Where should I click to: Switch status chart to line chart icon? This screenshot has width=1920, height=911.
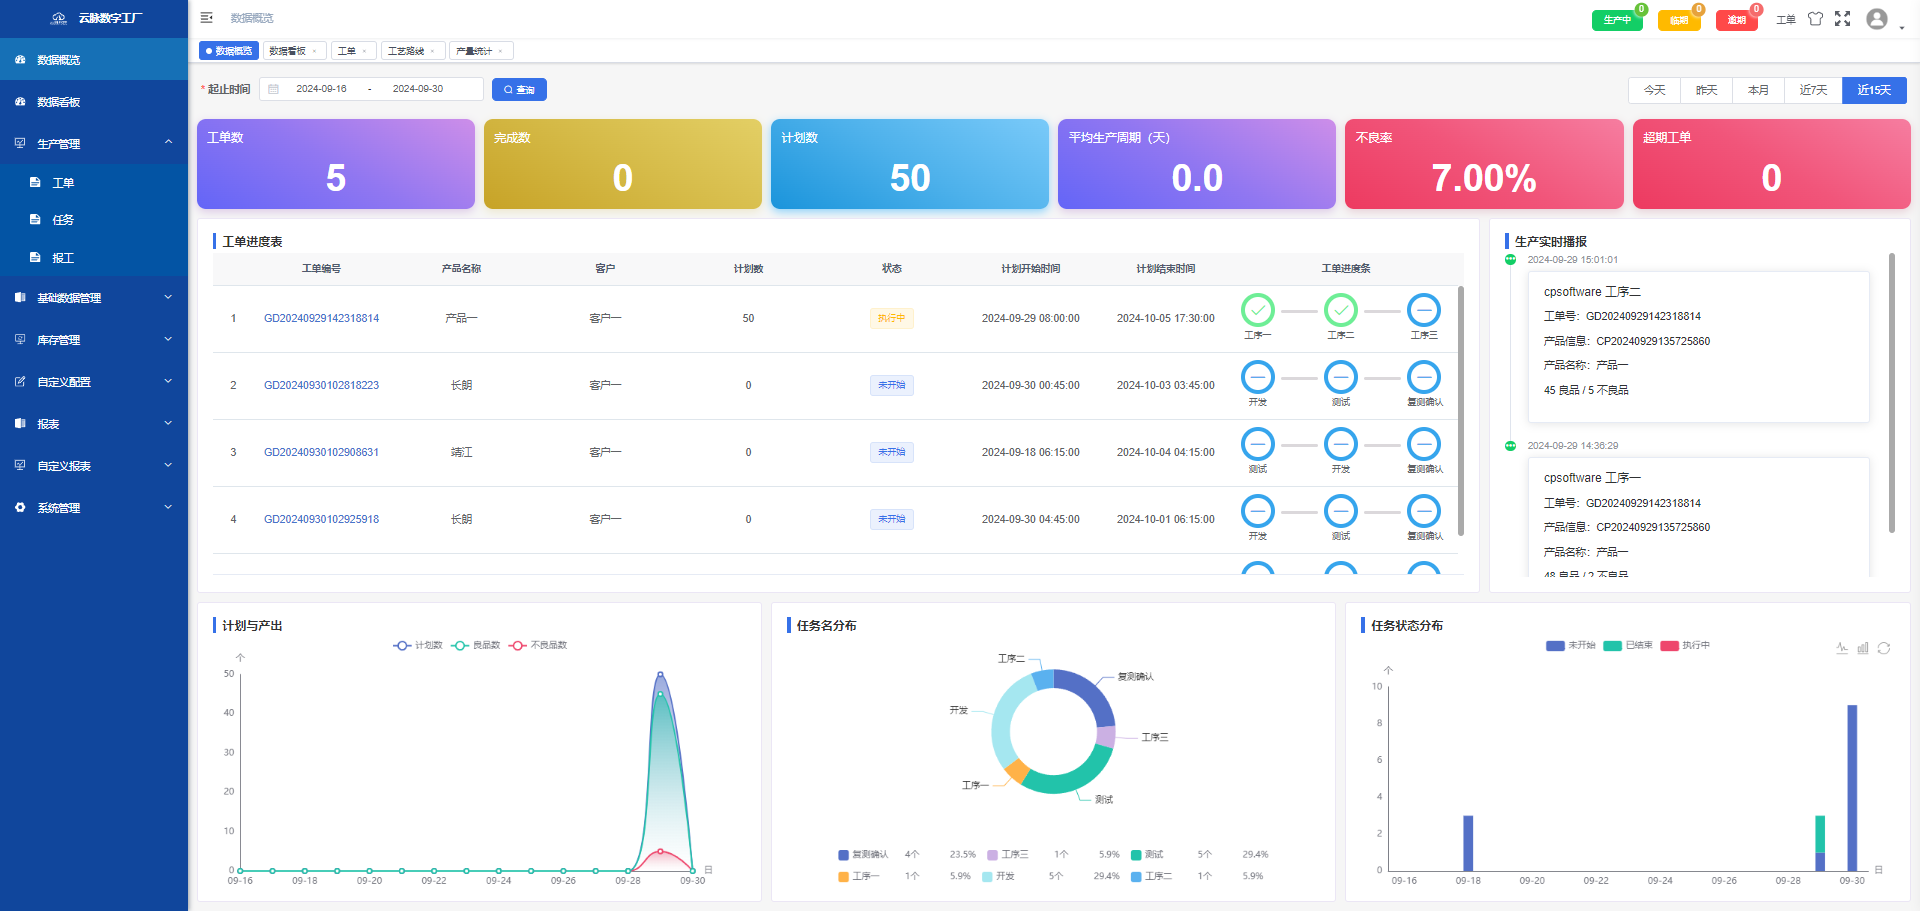(1842, 648)
